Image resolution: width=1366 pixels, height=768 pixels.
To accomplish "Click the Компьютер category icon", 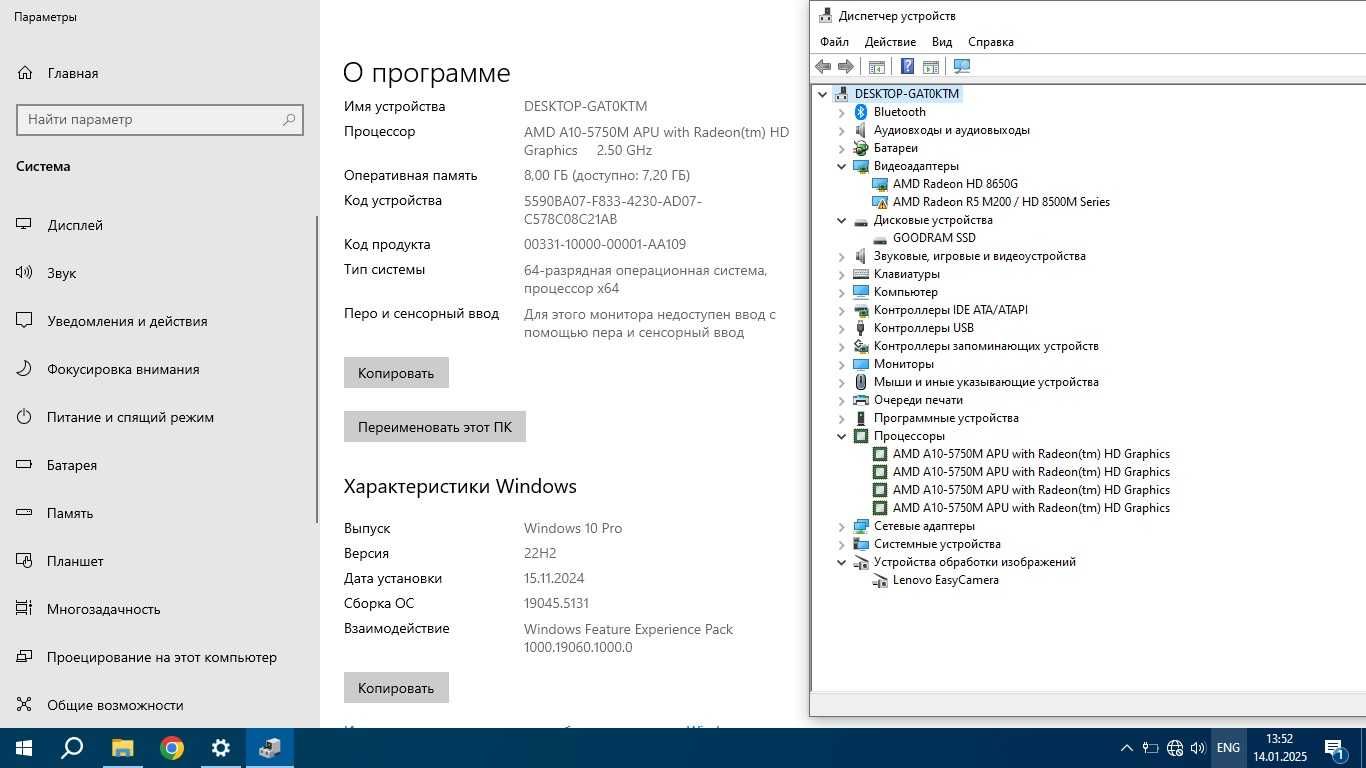I will tap(861, 292).
